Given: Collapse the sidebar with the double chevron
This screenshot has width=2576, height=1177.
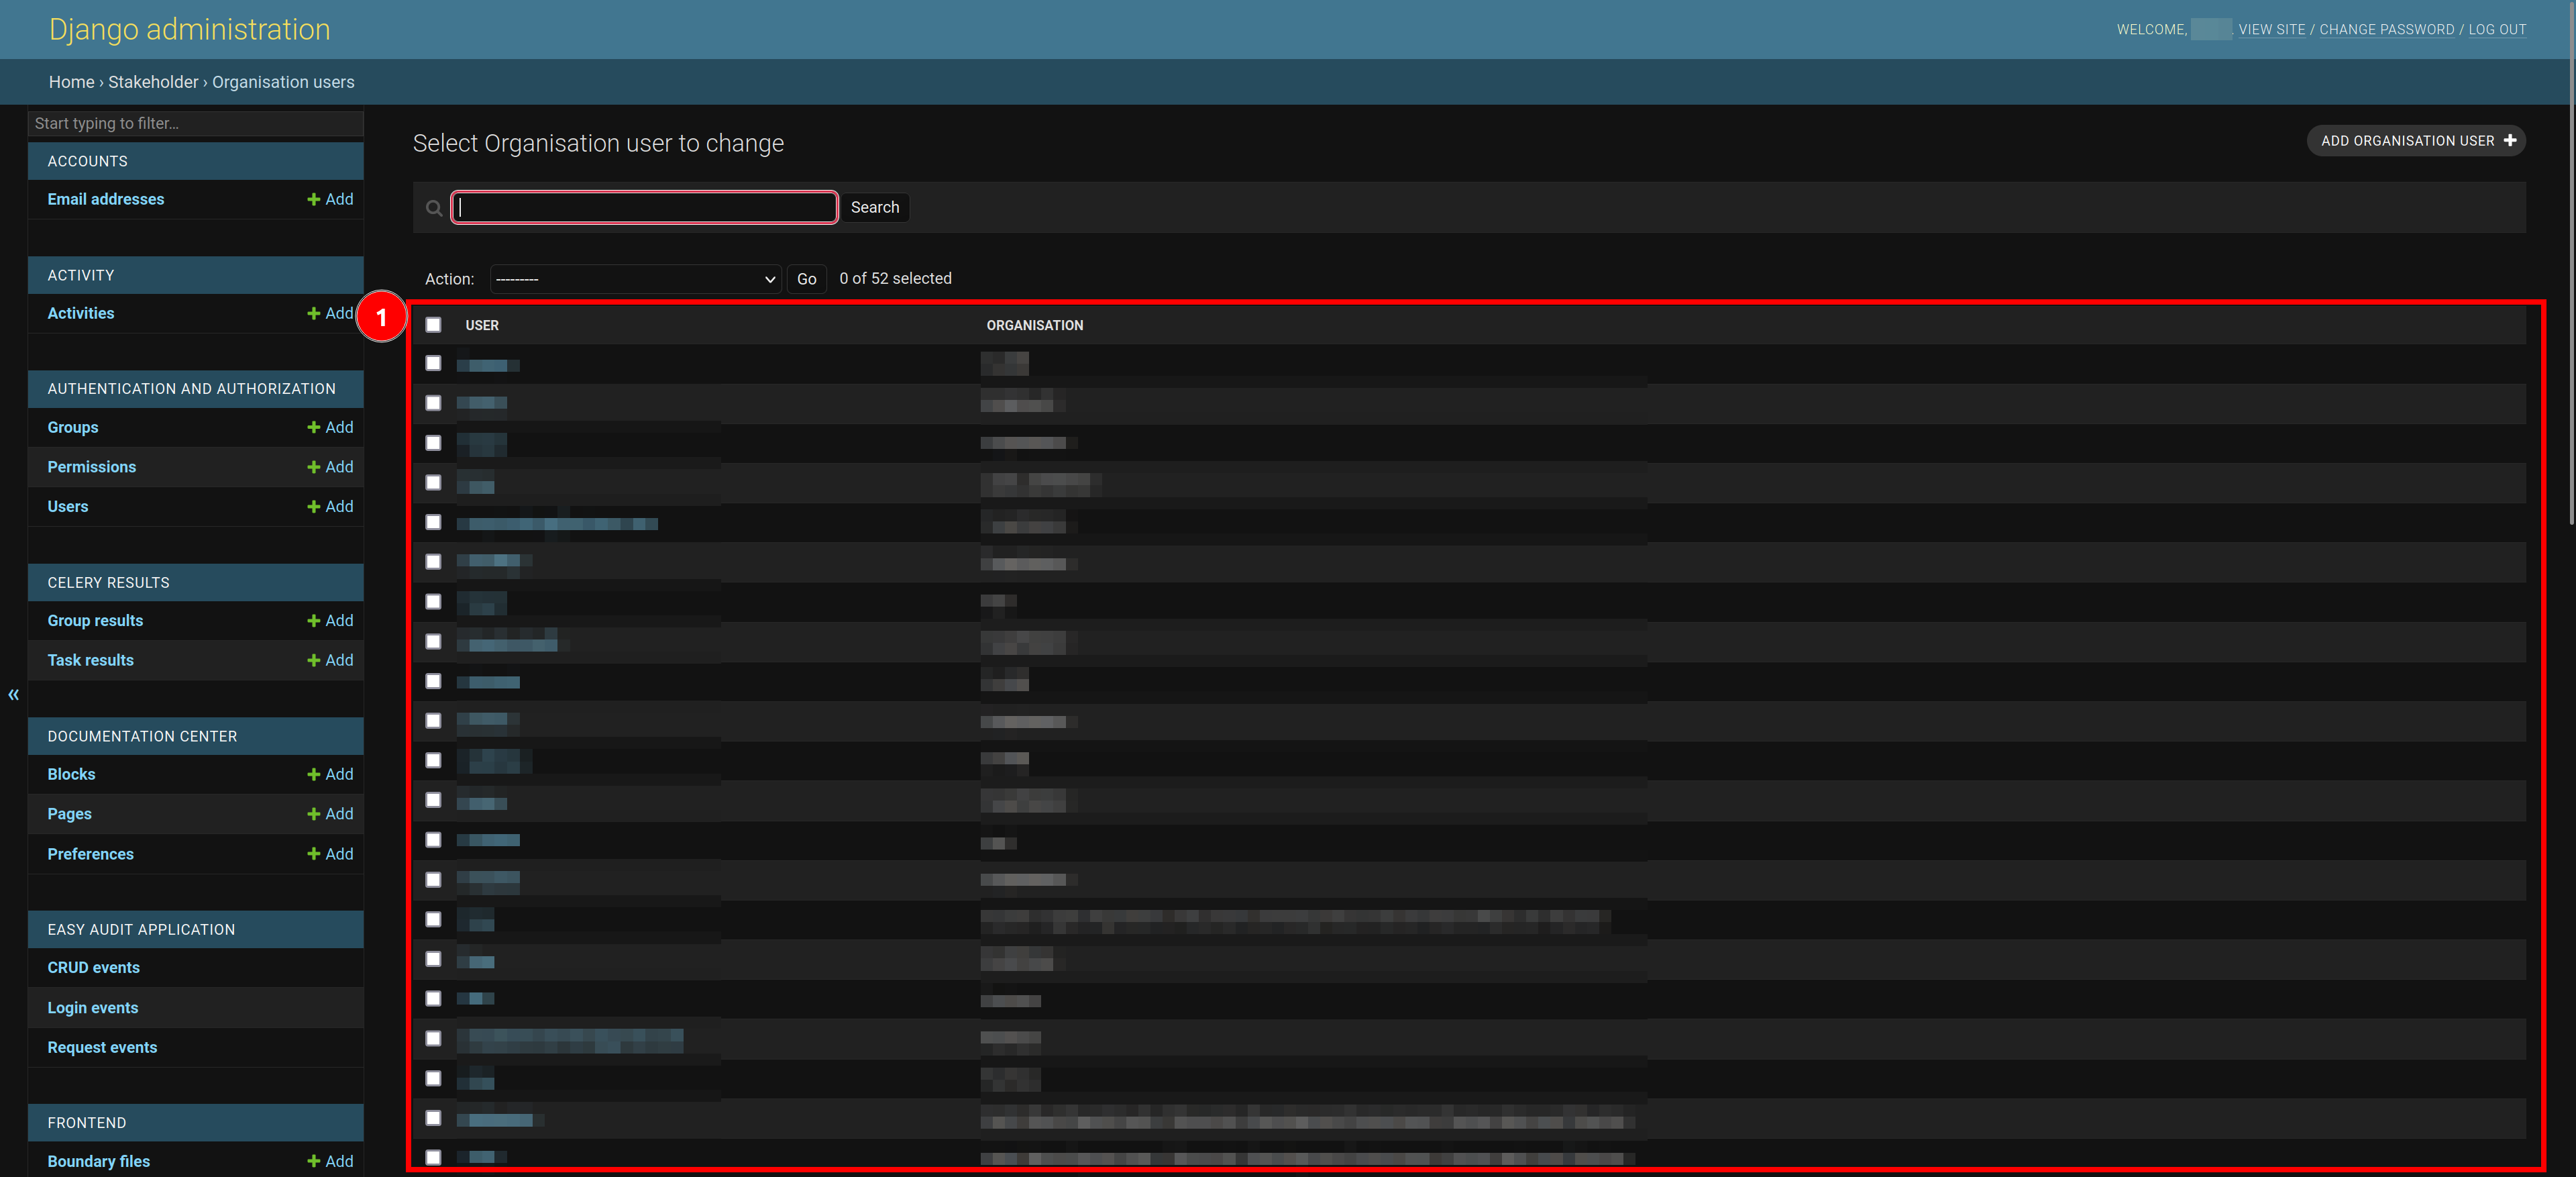Looking at the screenshot, I should [14, 694].
